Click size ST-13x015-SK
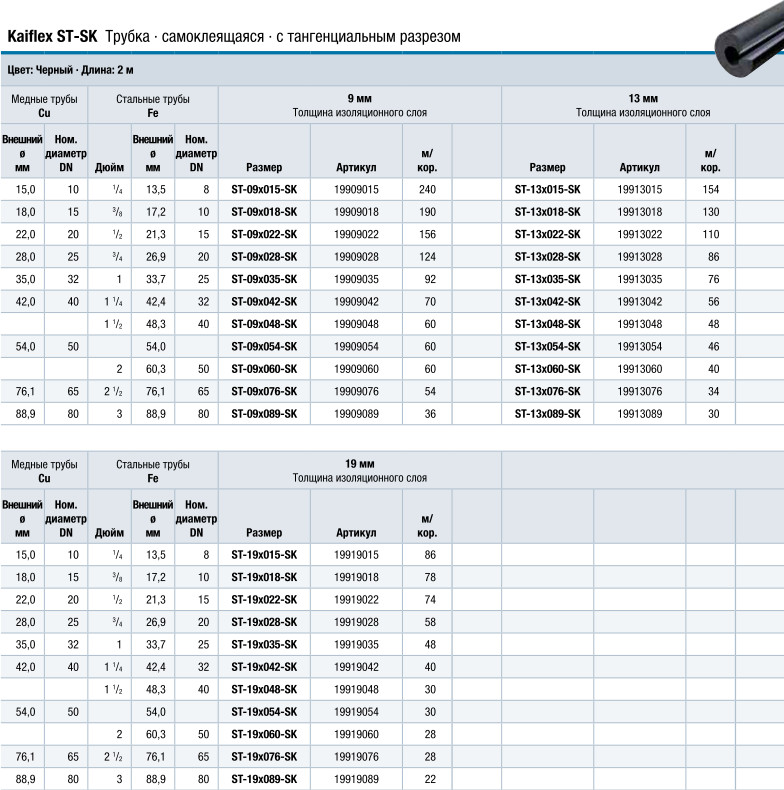The width and height of the screenshot is (784, 790). click(547, 190)
